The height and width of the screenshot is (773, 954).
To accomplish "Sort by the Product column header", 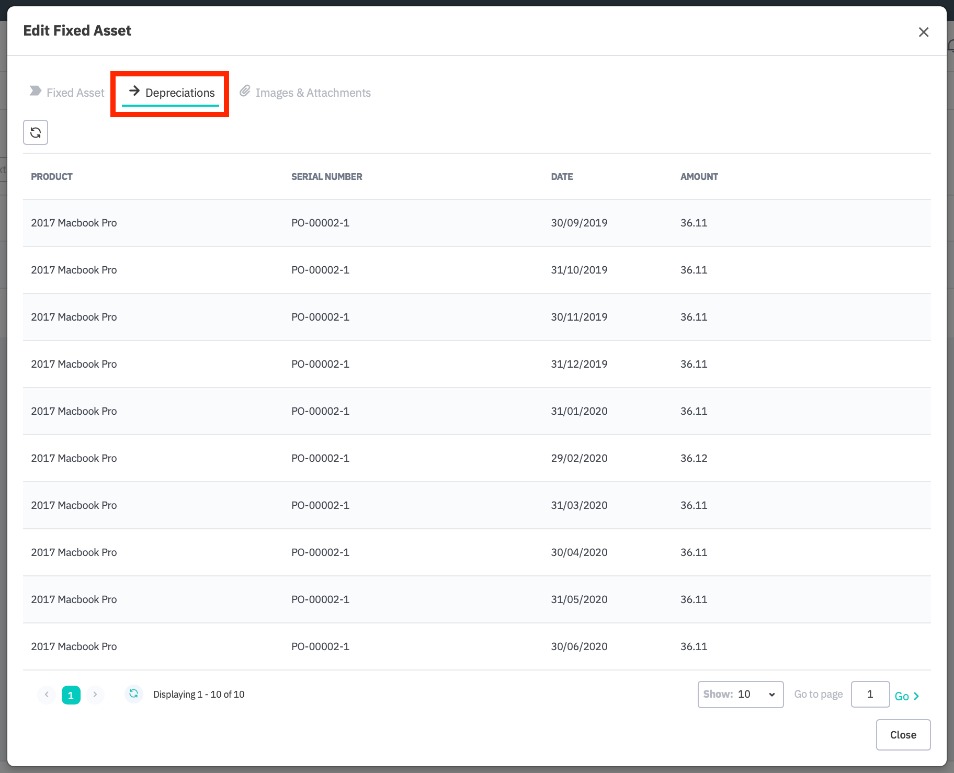I will pyautogui.click(x=52, y=177).
